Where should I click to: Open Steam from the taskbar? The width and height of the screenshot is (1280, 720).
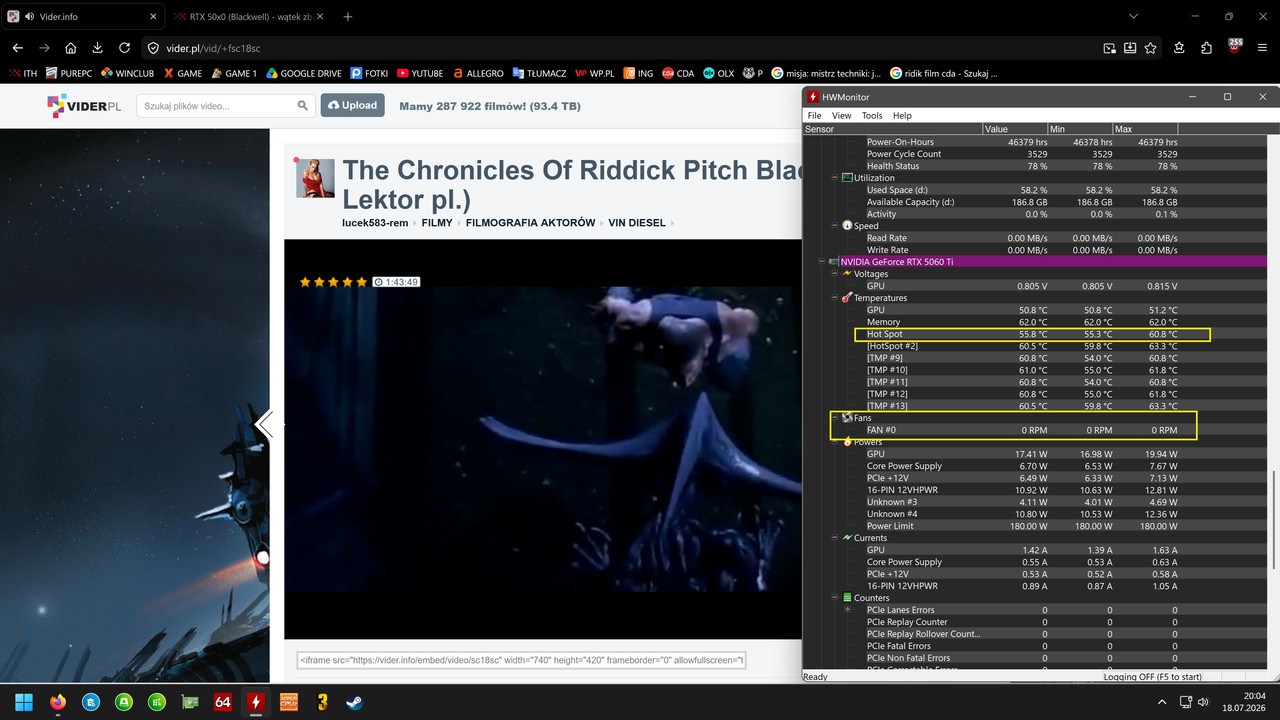[354, 702]
